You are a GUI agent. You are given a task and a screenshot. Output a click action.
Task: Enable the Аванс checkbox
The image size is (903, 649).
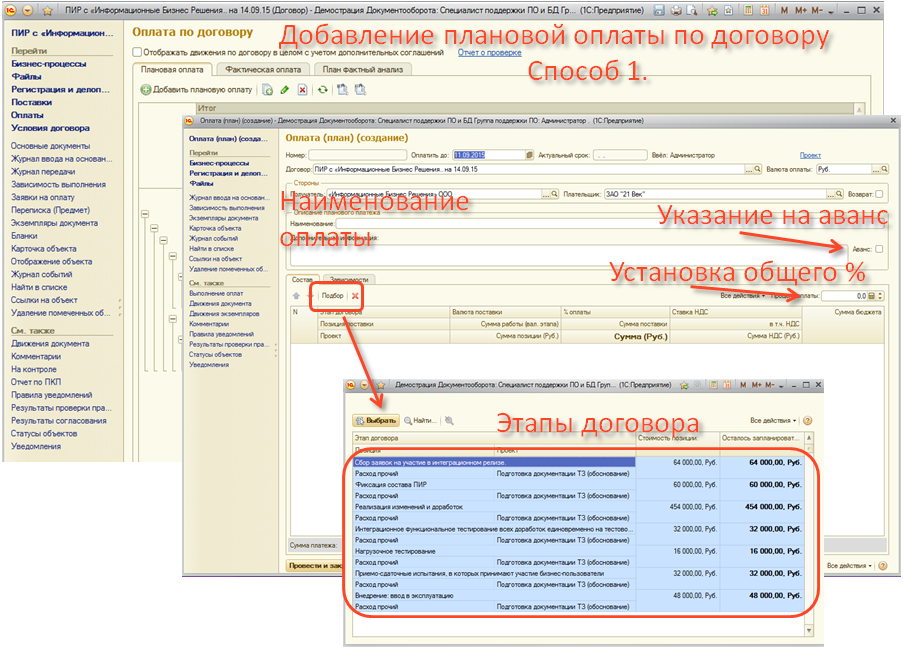878,249
